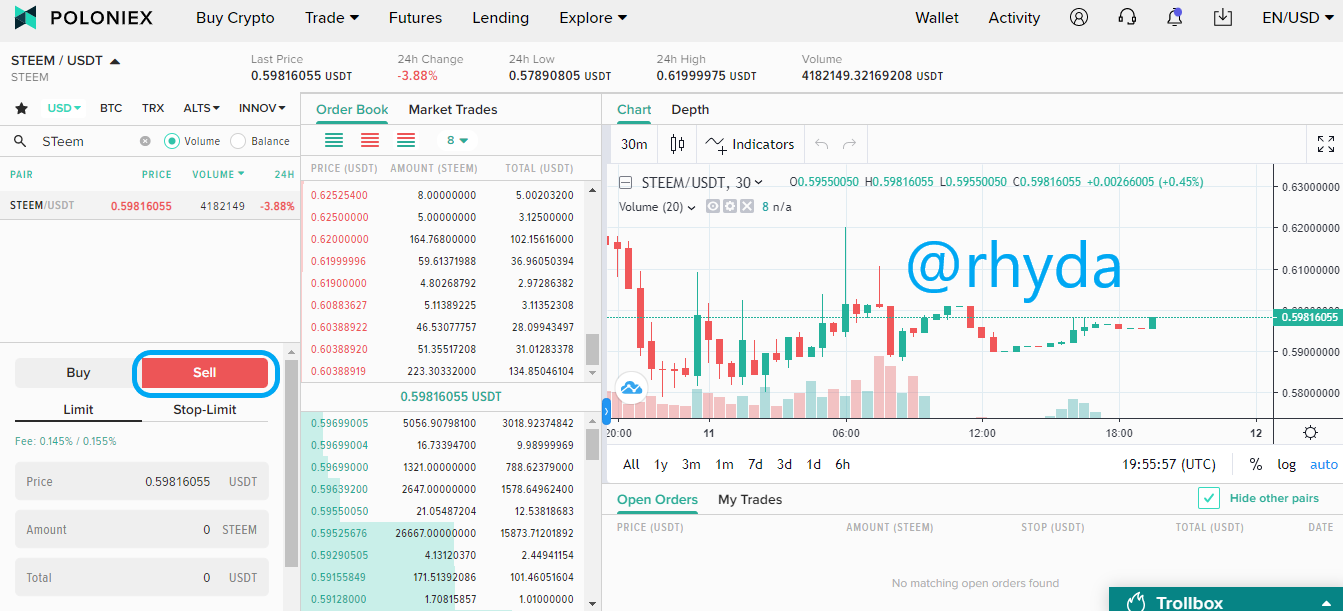Image resolution: width=1343 pixels, height=611 pixels.
Task: Open the ALTS market dropdown
Action: pos(201,108)
